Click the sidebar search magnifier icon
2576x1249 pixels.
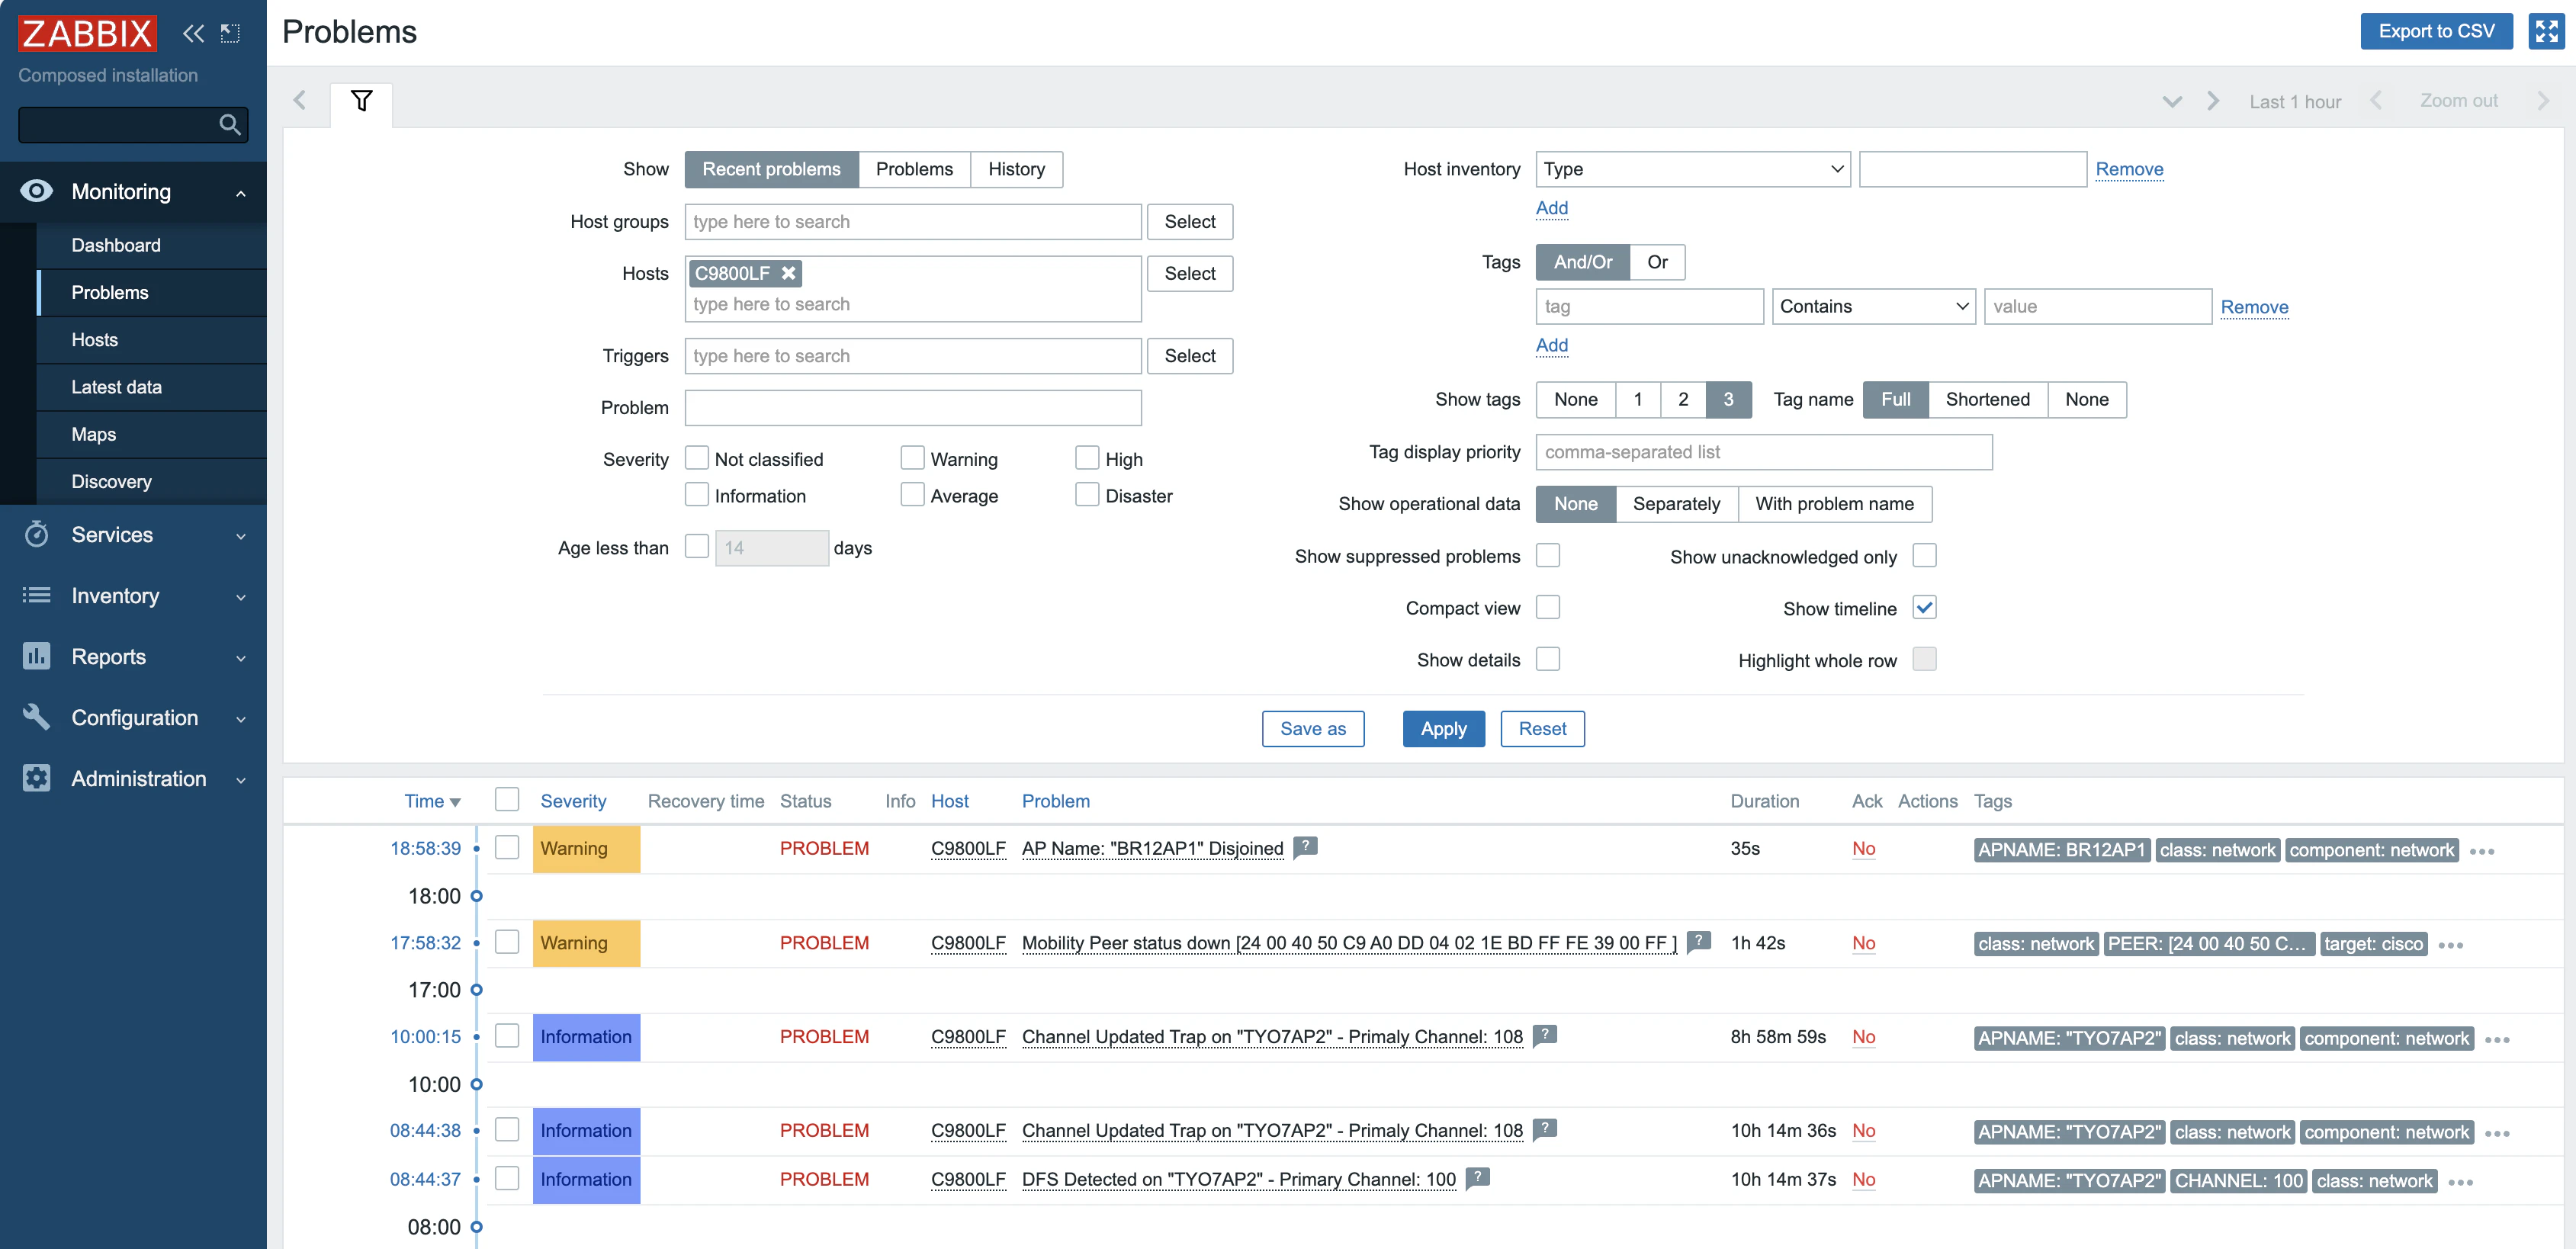point(229,125)
